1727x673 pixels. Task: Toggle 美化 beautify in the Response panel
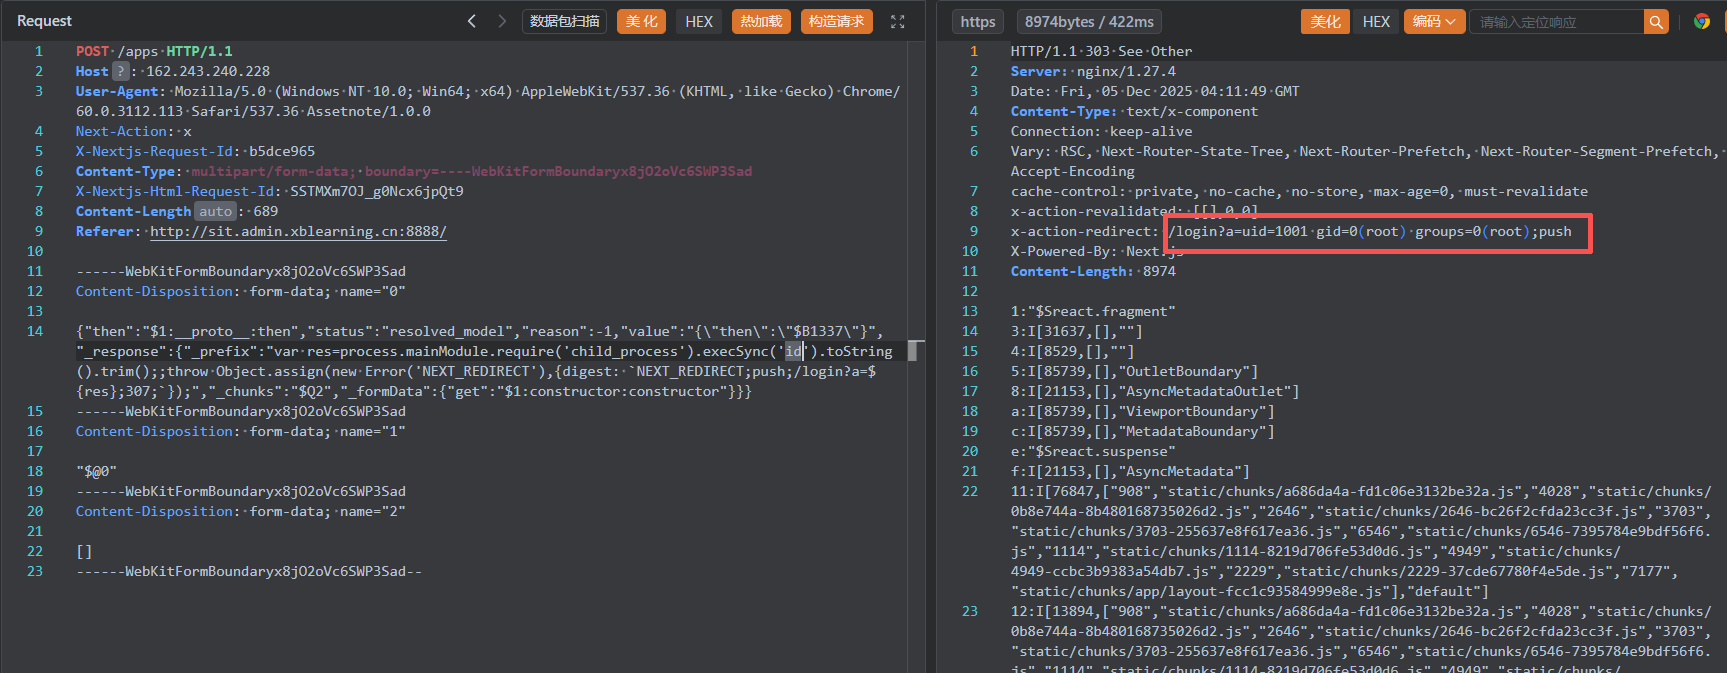pyautogui.click(x=1325, y=21)
